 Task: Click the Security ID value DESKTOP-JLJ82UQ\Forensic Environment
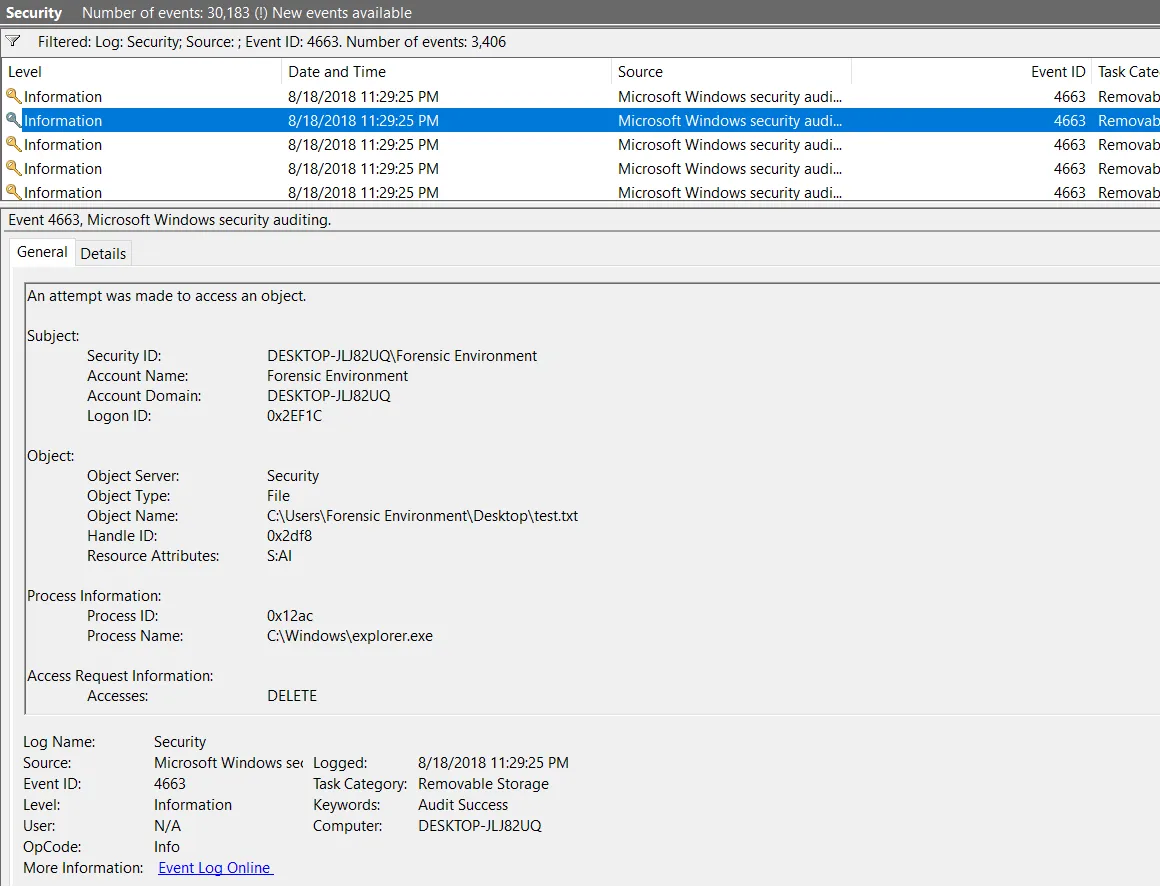[402, 356]
